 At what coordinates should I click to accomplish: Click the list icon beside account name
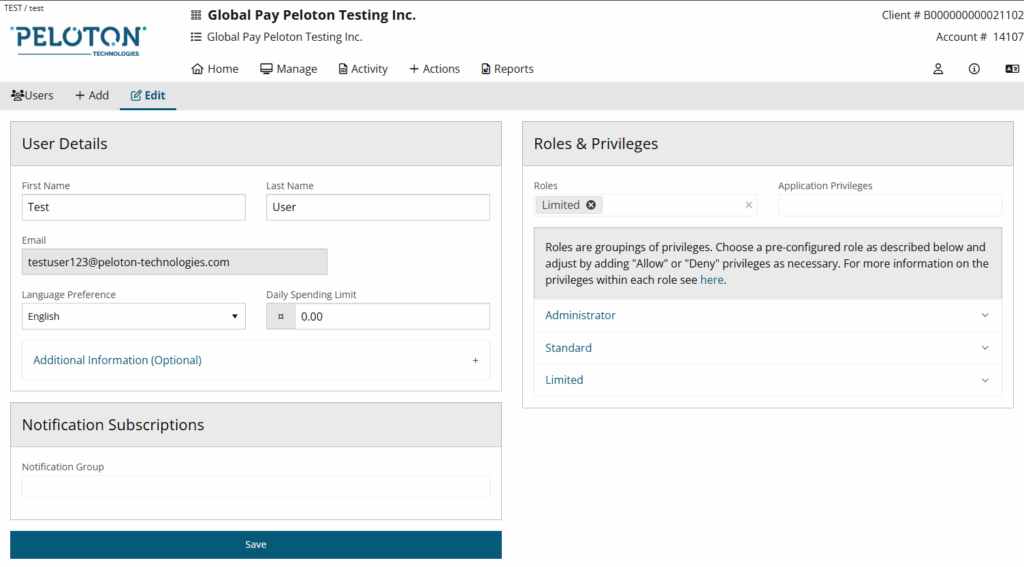(196, 37)
